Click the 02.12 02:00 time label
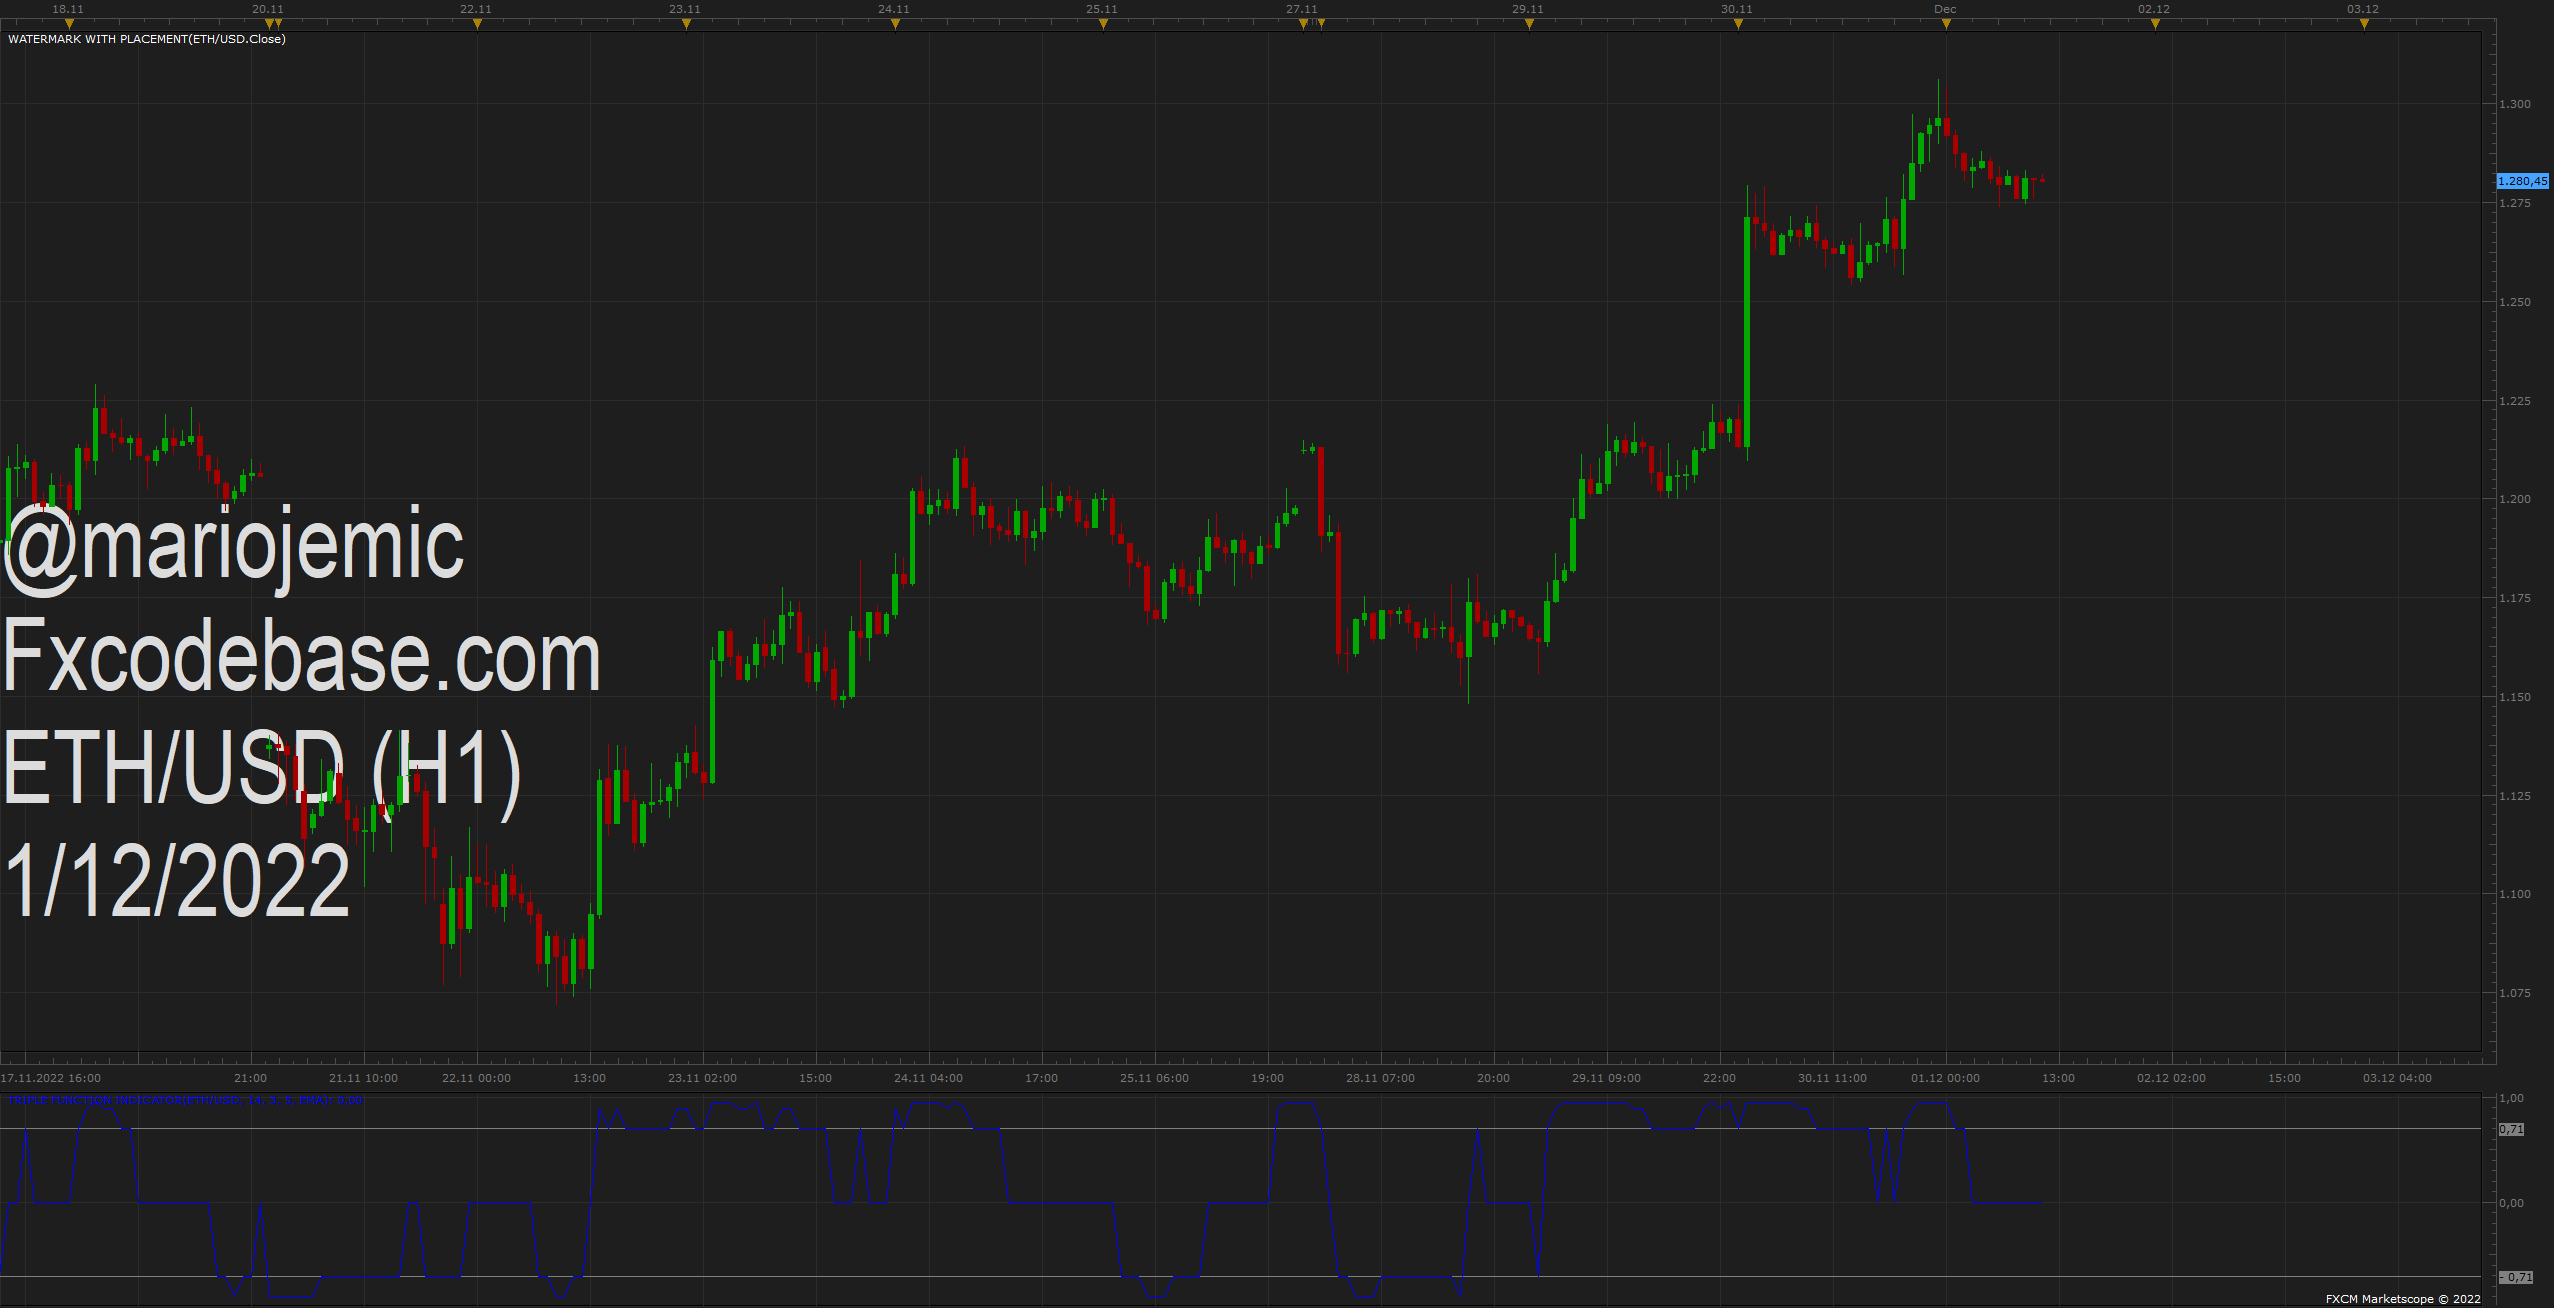The image size is (2554, 1308). click(2171, 1078)
